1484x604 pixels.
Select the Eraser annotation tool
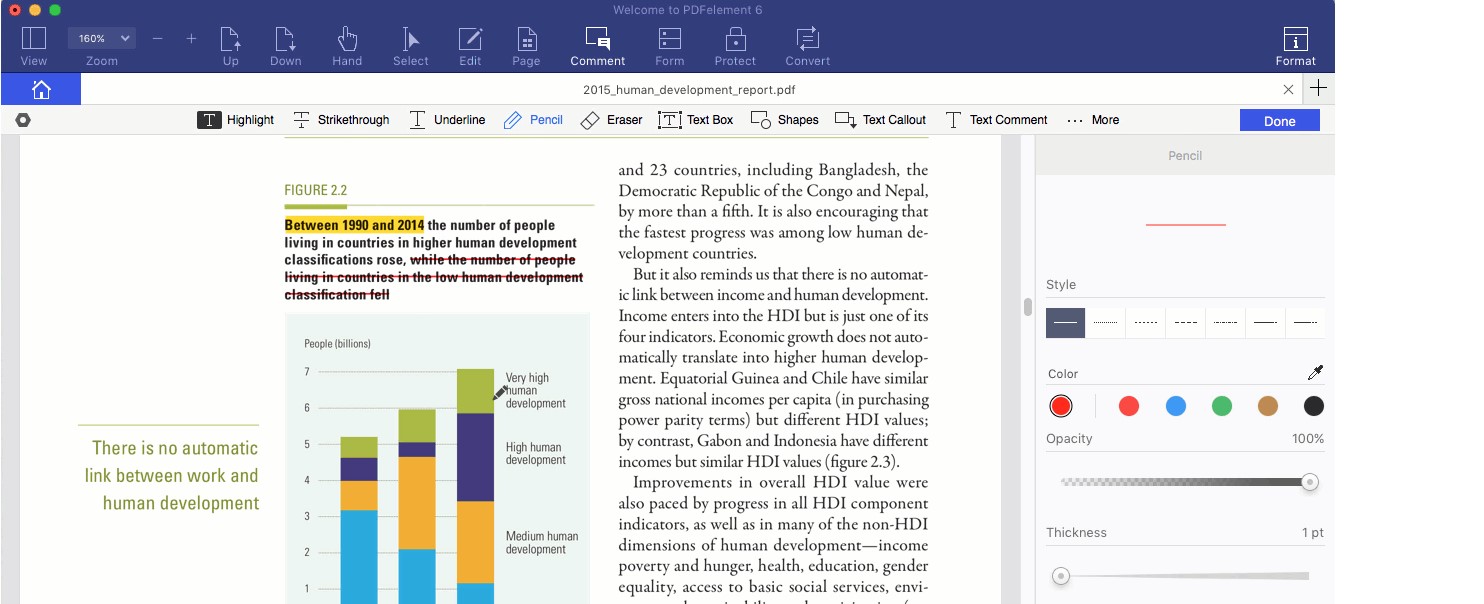(x=611, y=119)
